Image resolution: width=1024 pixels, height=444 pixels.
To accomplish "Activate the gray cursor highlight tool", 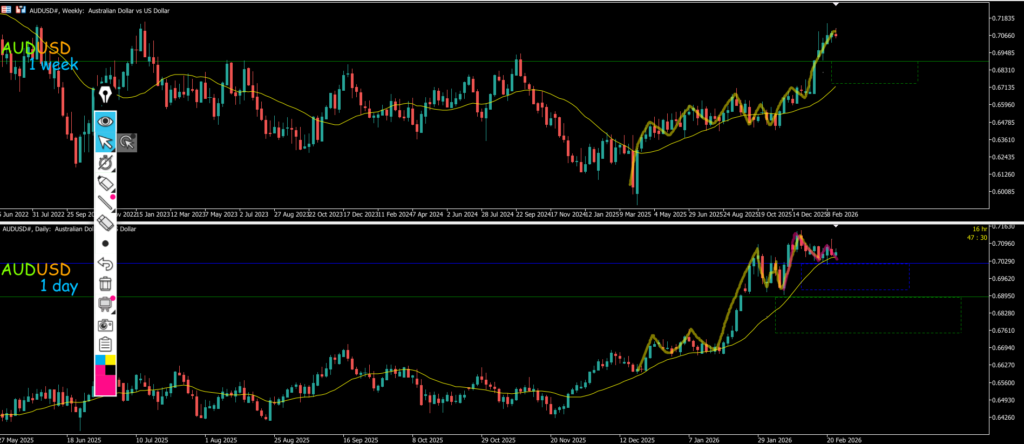I will point(127,143).
